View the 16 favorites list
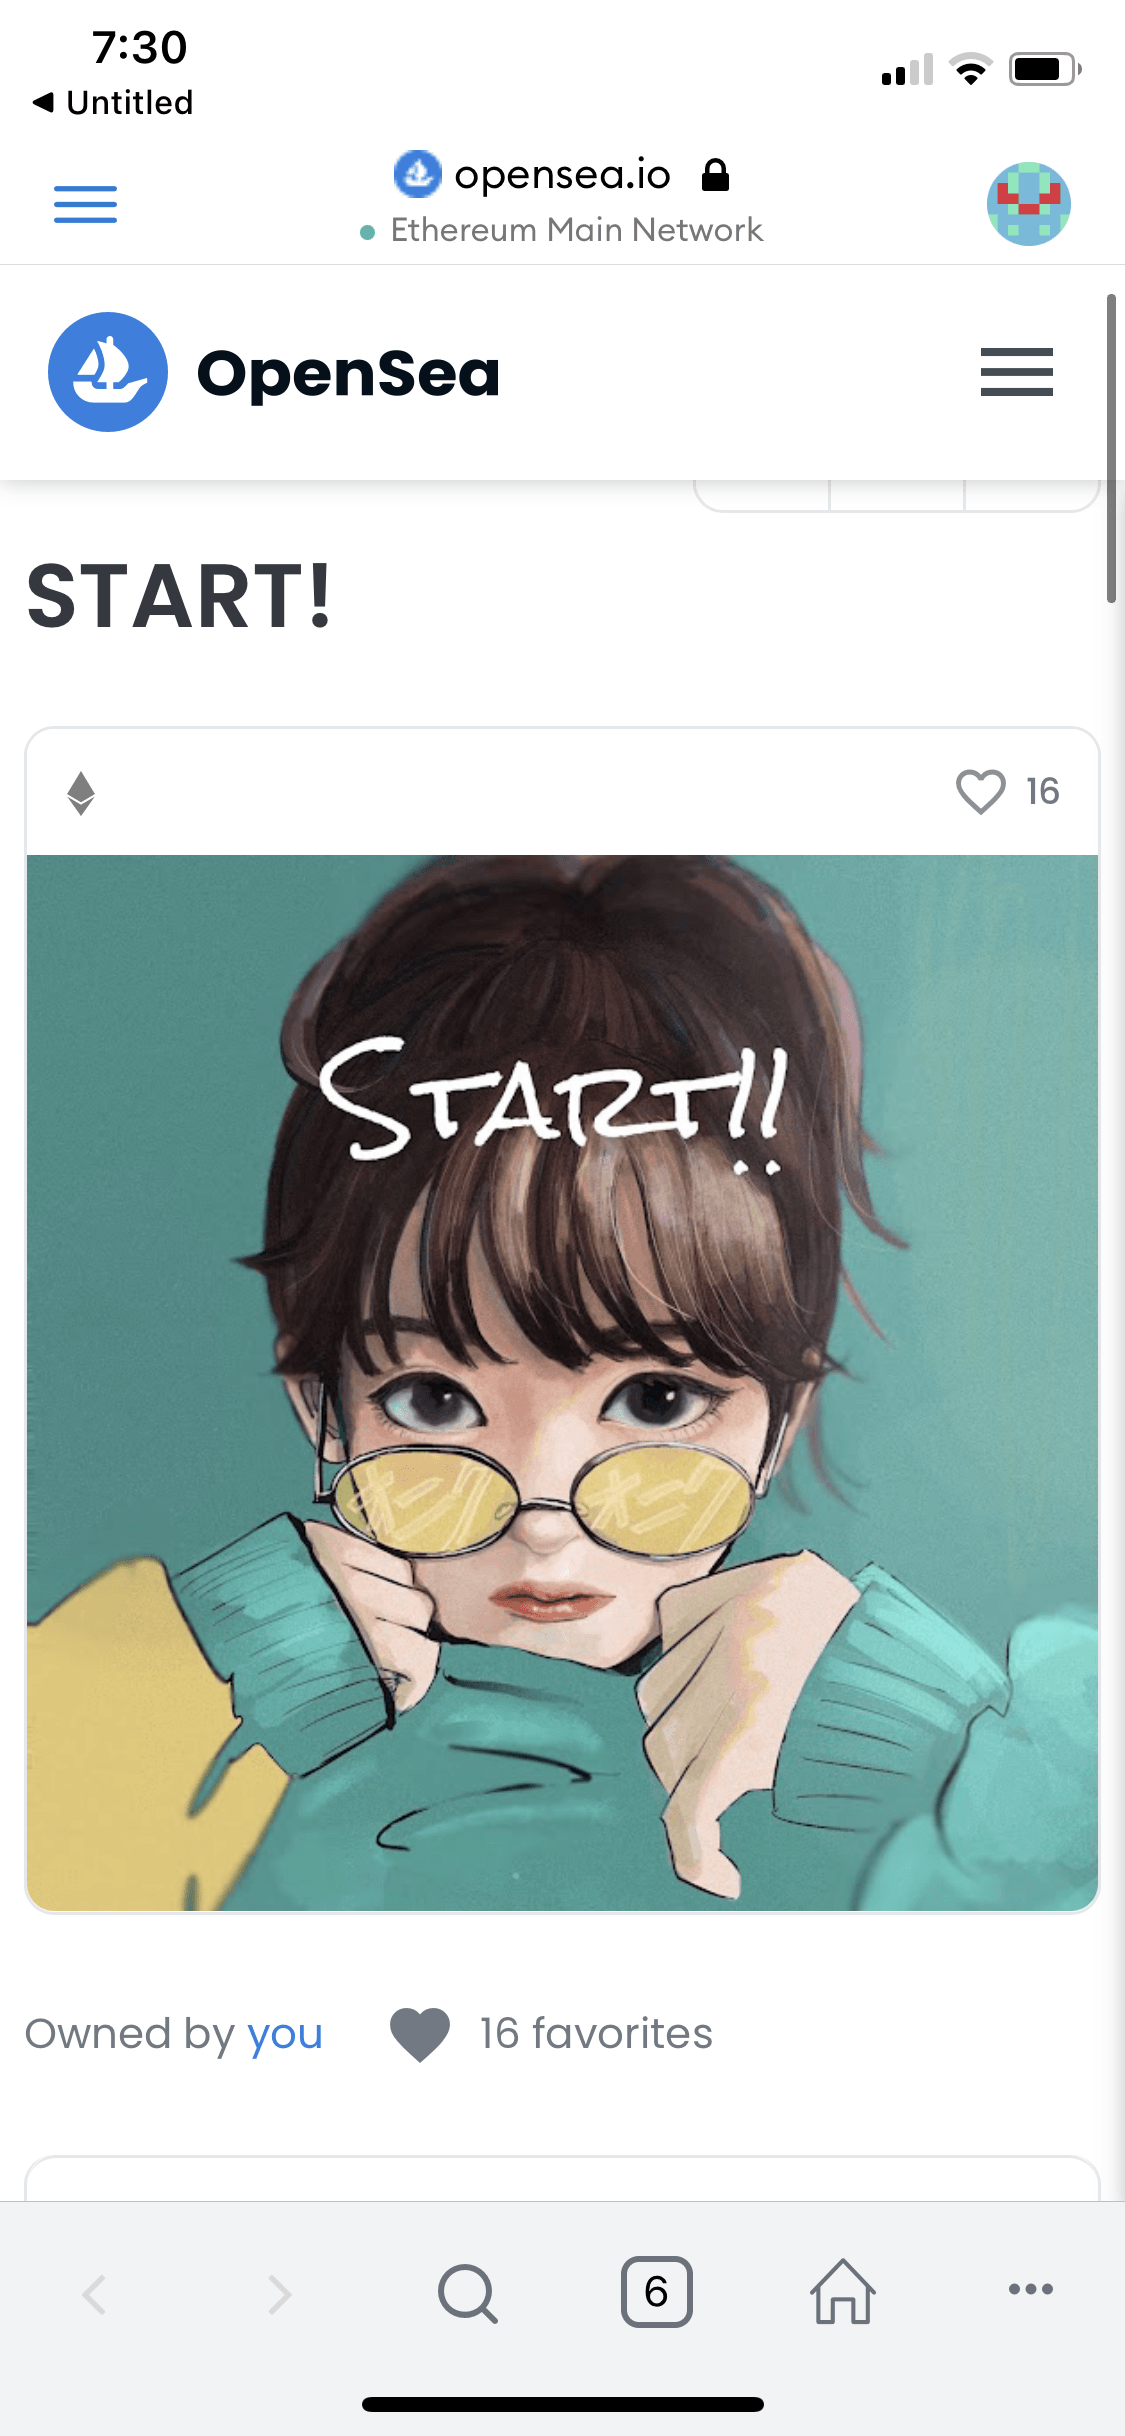Screen dimensions: 1125x2436 pyautogui.click(x=596, y=2033)
